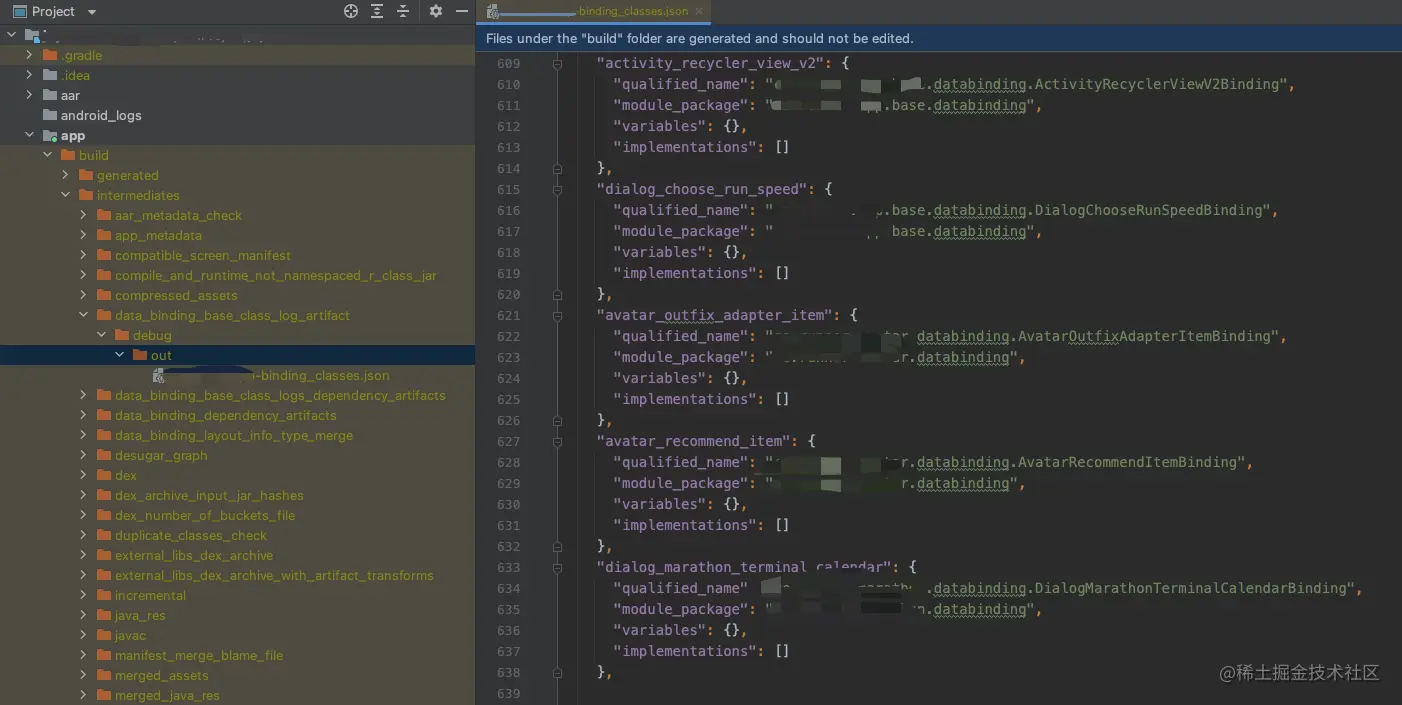This screenshot has width=1402, height=705.
Task: Click the JSON file icon beside binding_classes.json
Action: tap(158, 375)
